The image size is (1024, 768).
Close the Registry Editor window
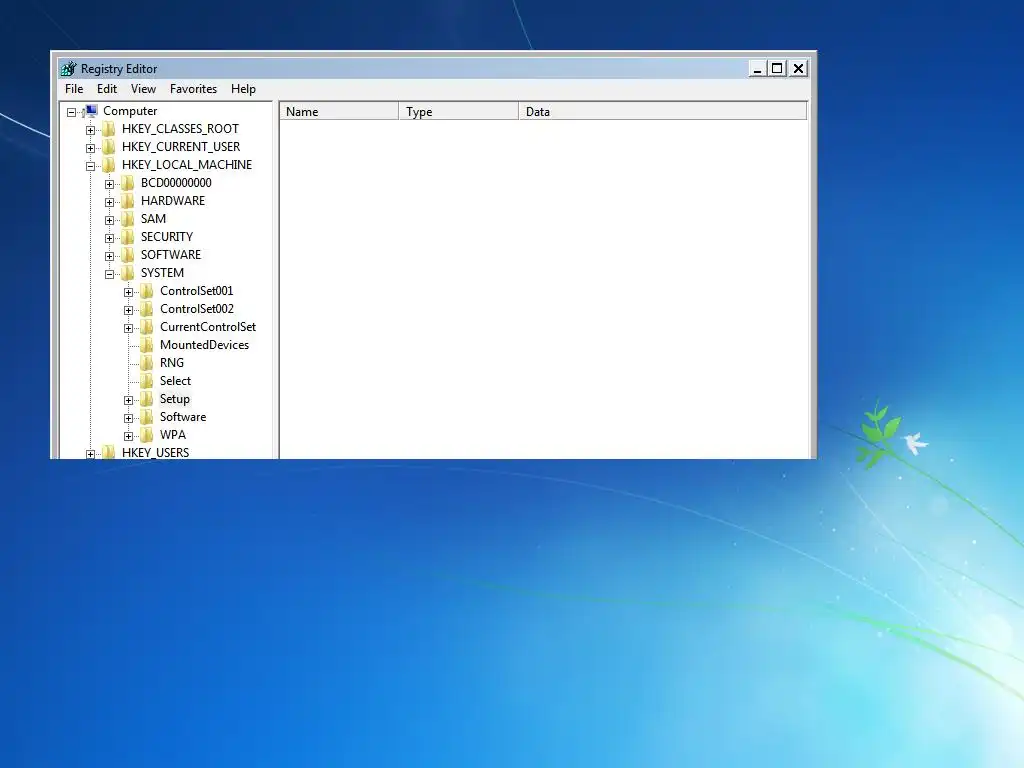point(798,69)
